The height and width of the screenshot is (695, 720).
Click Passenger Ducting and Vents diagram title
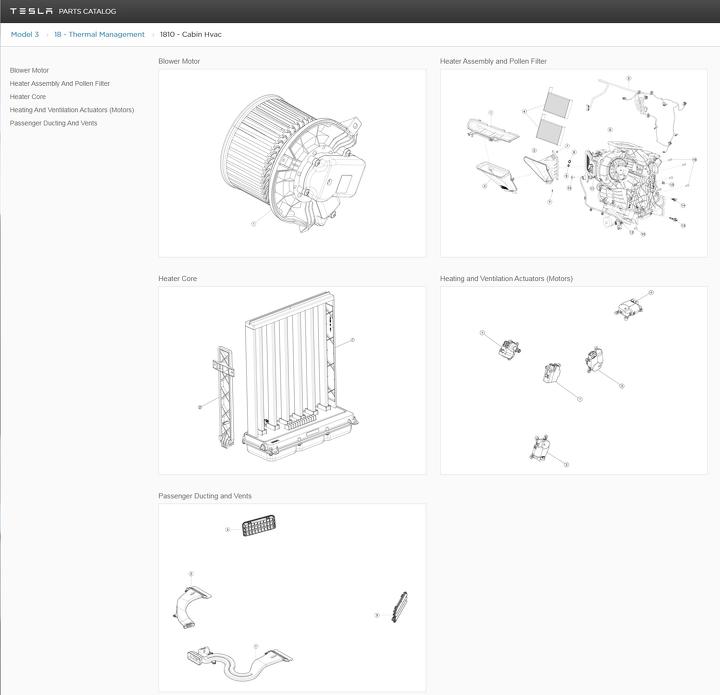pos(205,496)
